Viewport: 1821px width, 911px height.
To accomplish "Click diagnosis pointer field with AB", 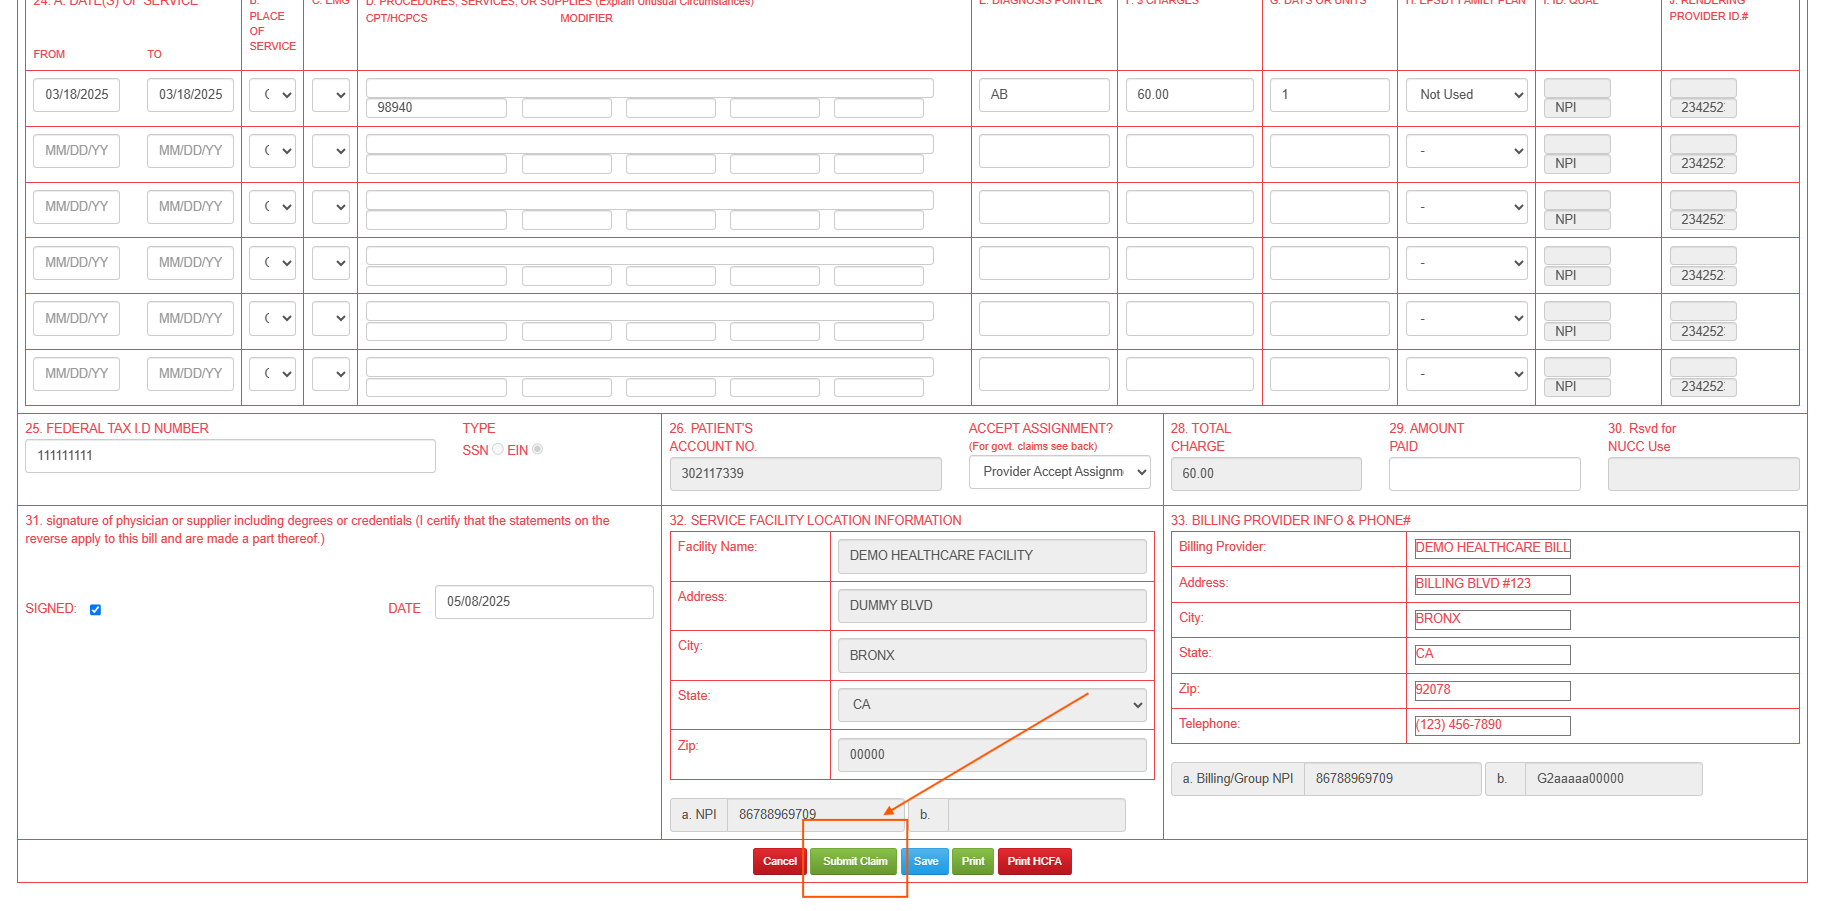I will coord(1044,95).
